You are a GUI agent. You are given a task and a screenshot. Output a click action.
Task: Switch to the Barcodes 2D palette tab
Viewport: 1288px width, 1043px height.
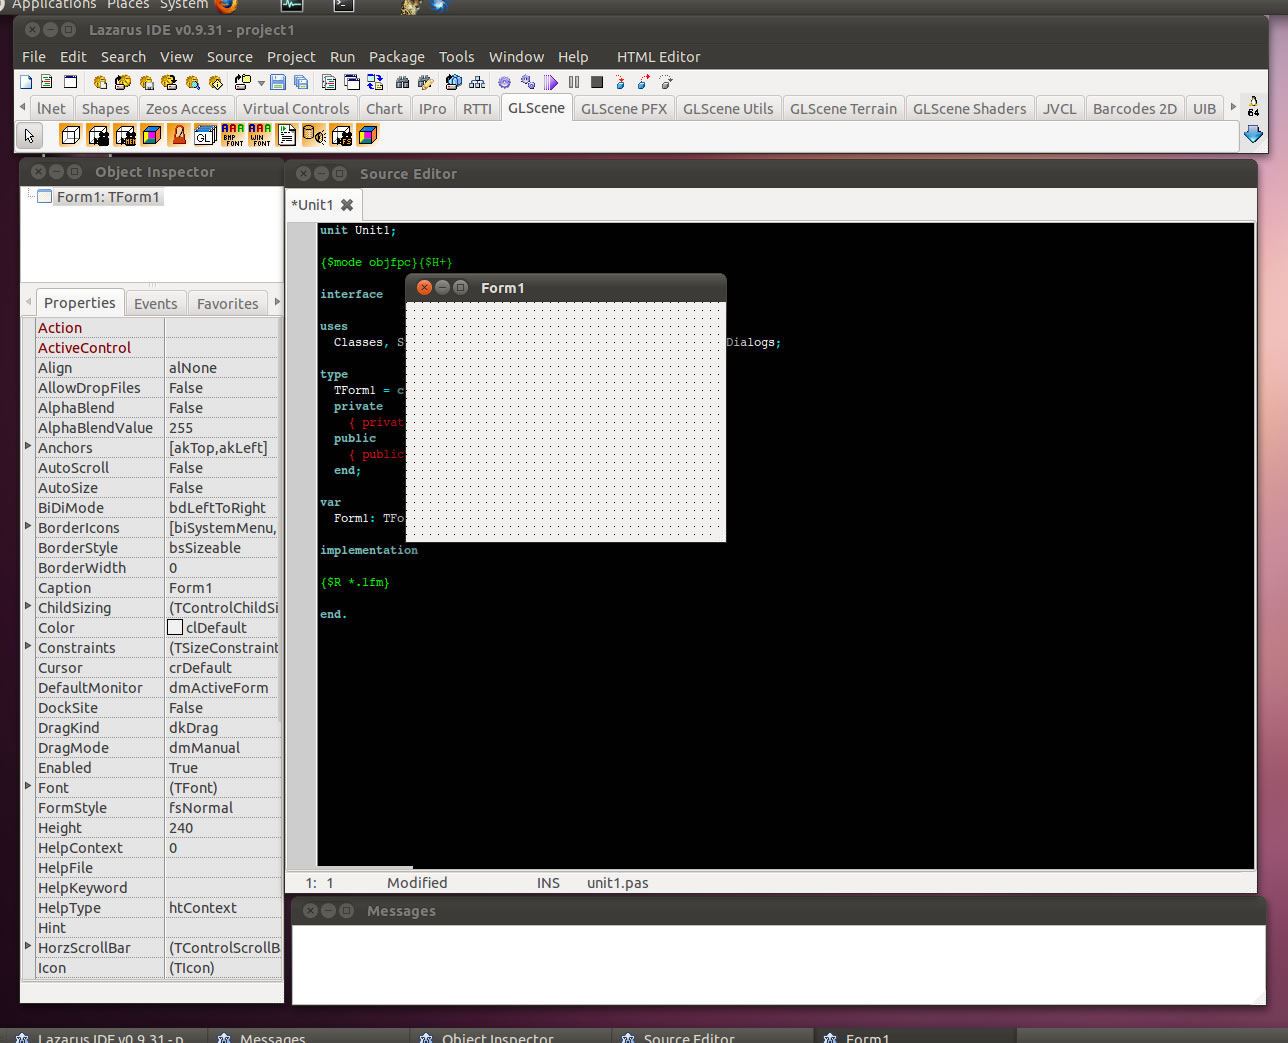pyautogui.click(x=1135, y=109)
